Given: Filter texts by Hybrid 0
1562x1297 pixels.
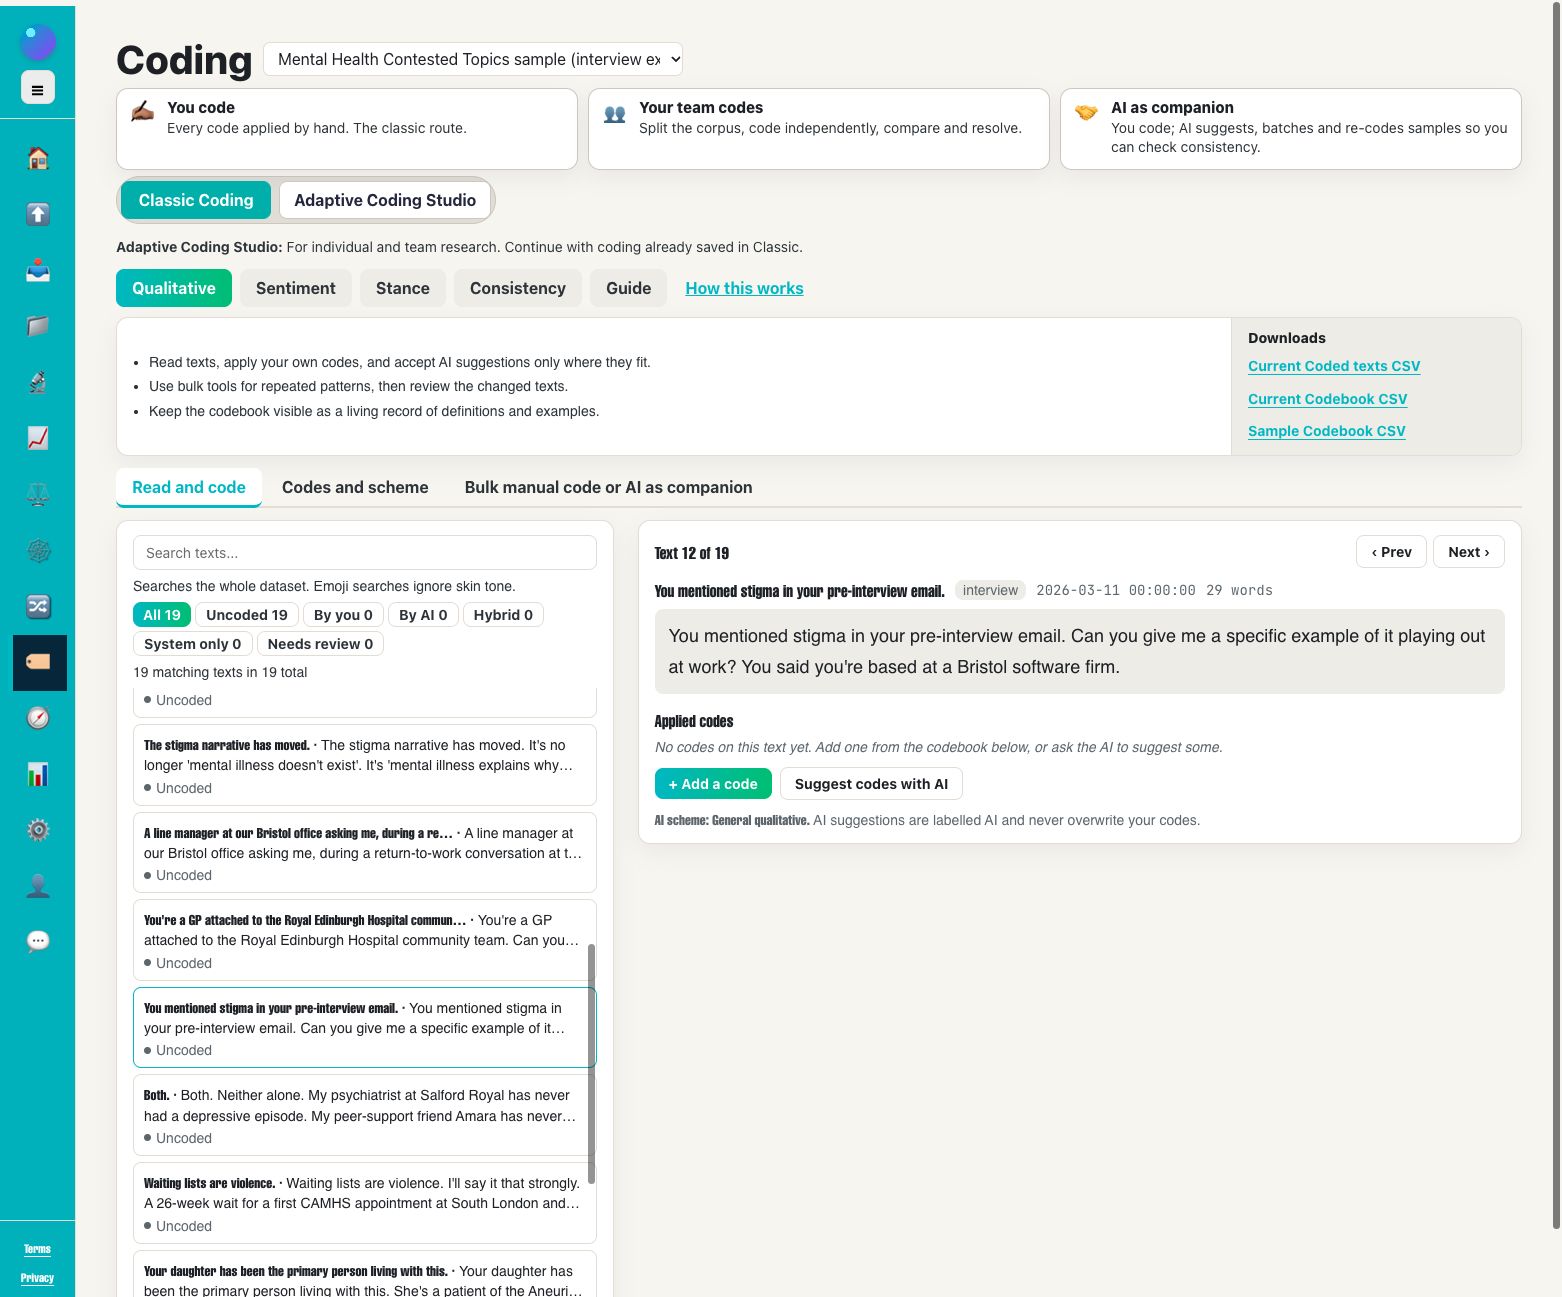Looking at the screenshot, I should (503, 615).
